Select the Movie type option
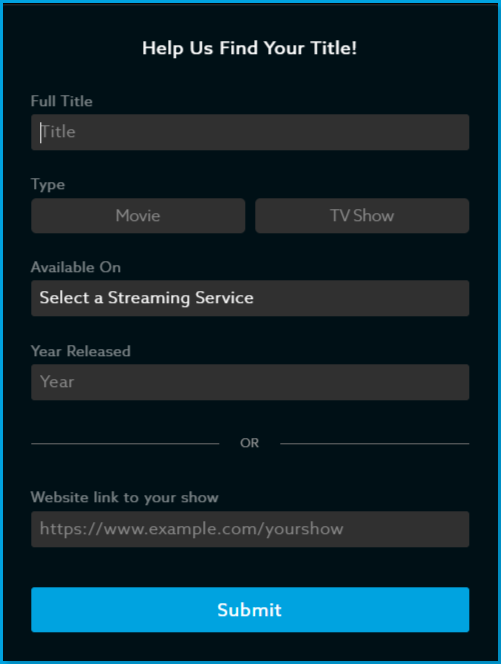The image size is (501, 664). (138, 216)
